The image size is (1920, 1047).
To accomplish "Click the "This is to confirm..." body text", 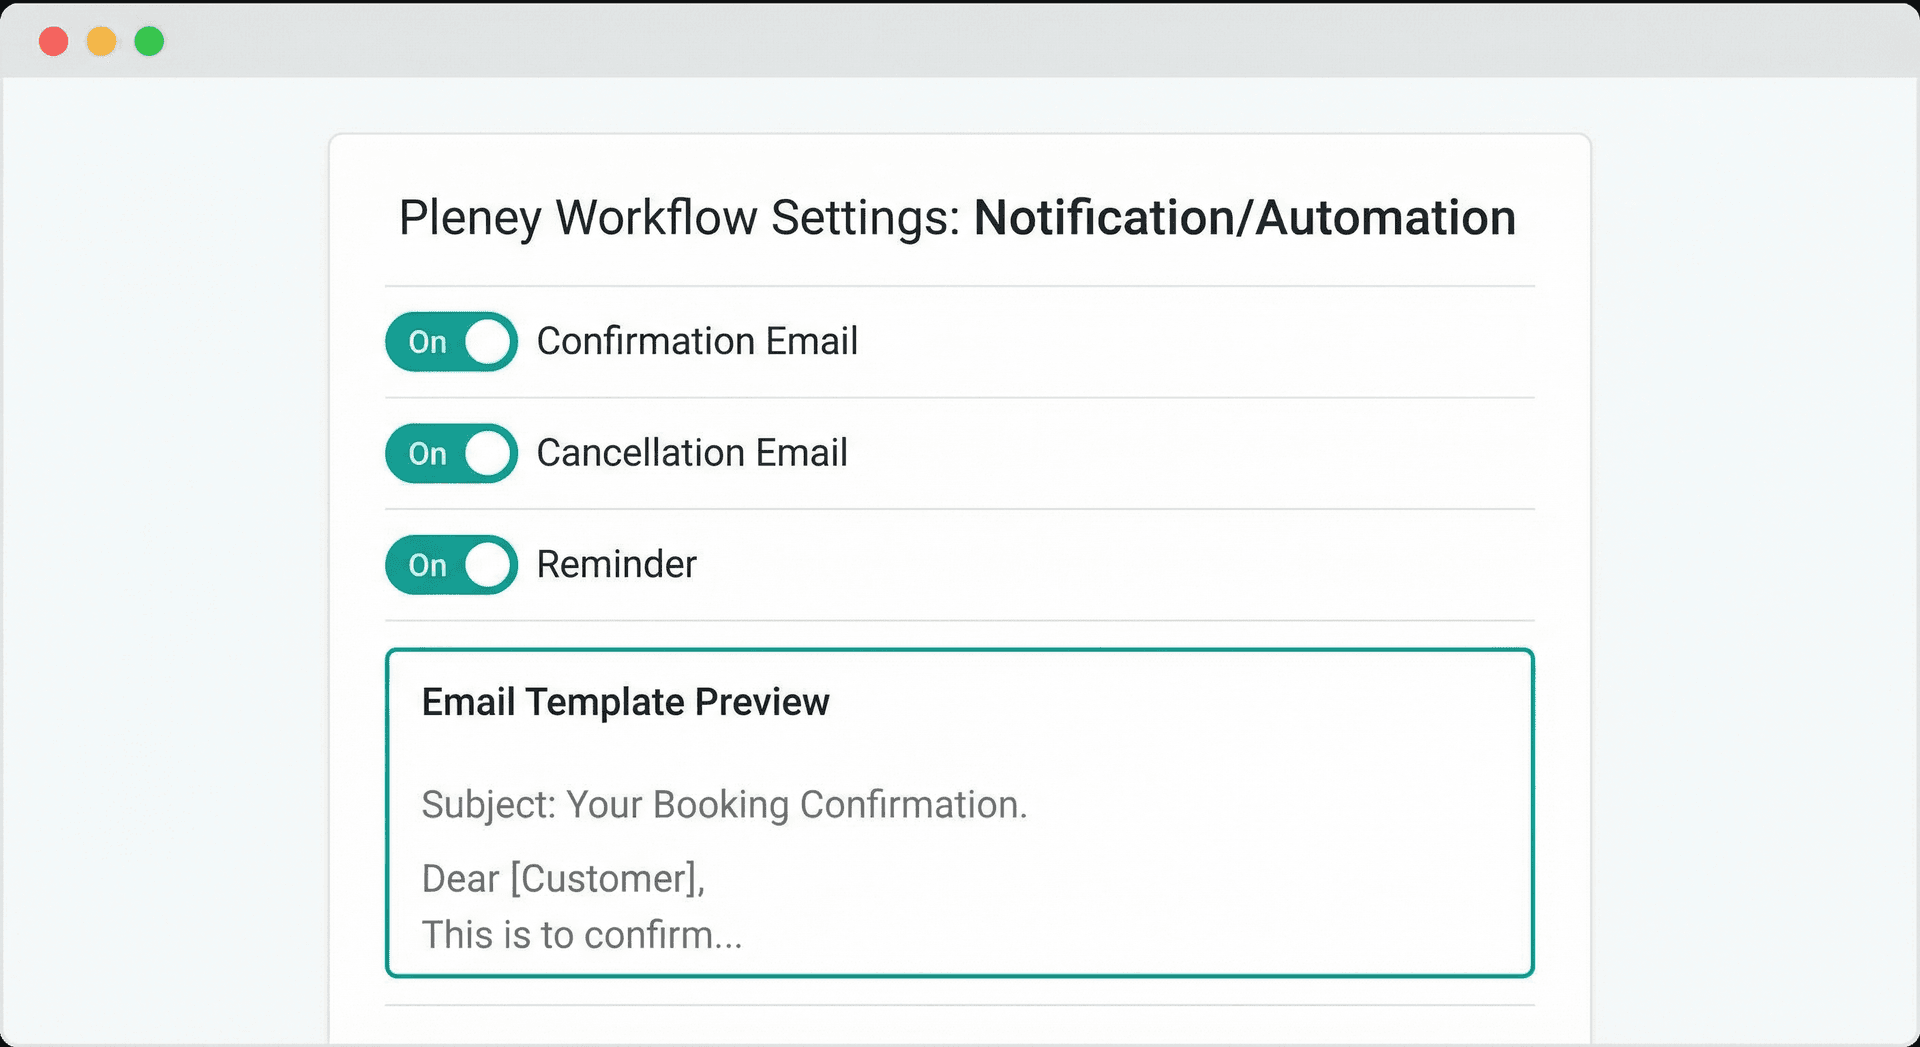I will coord(581,935).
